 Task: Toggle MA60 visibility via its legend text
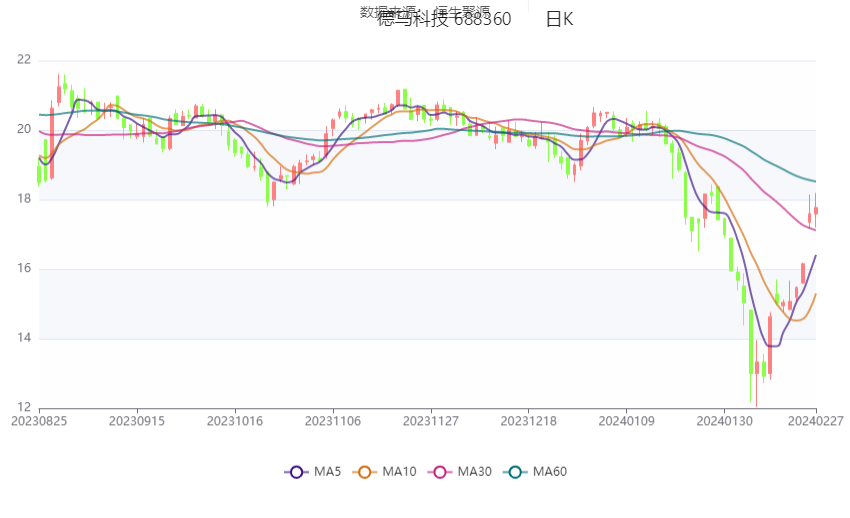pyautogui.click(x=550, y=472)
